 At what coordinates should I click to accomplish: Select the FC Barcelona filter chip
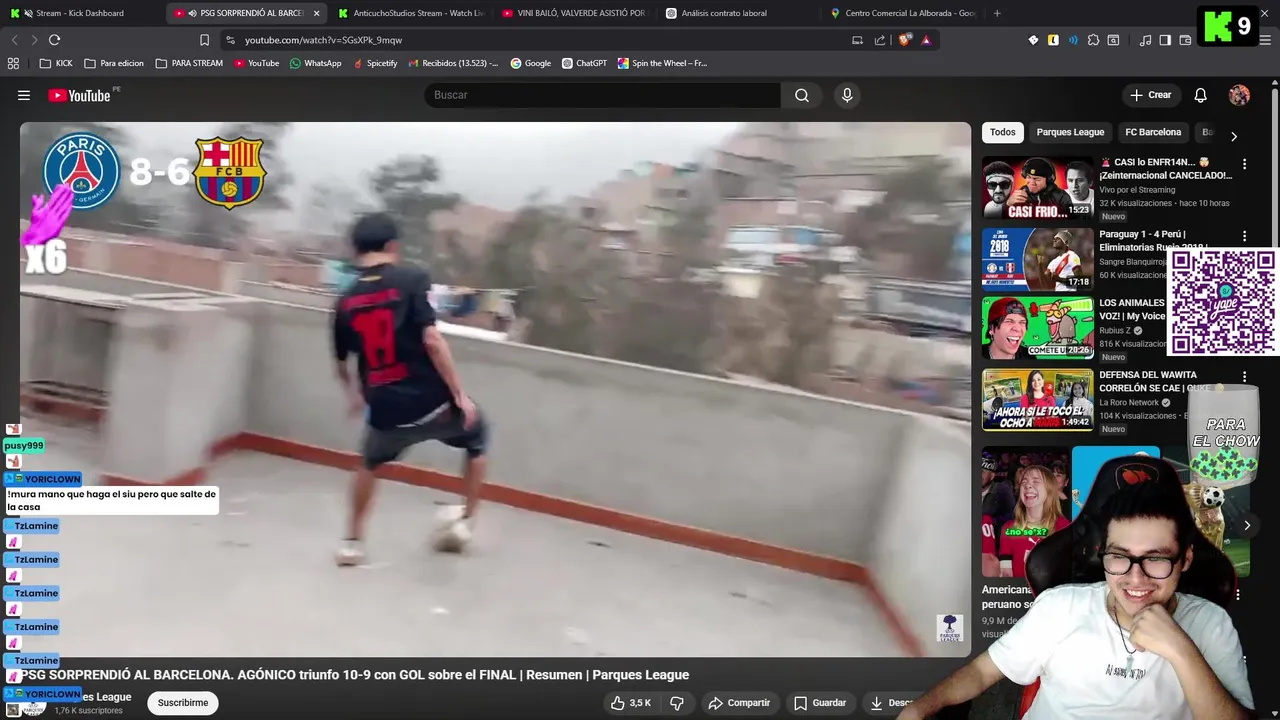coord(1153,132)
